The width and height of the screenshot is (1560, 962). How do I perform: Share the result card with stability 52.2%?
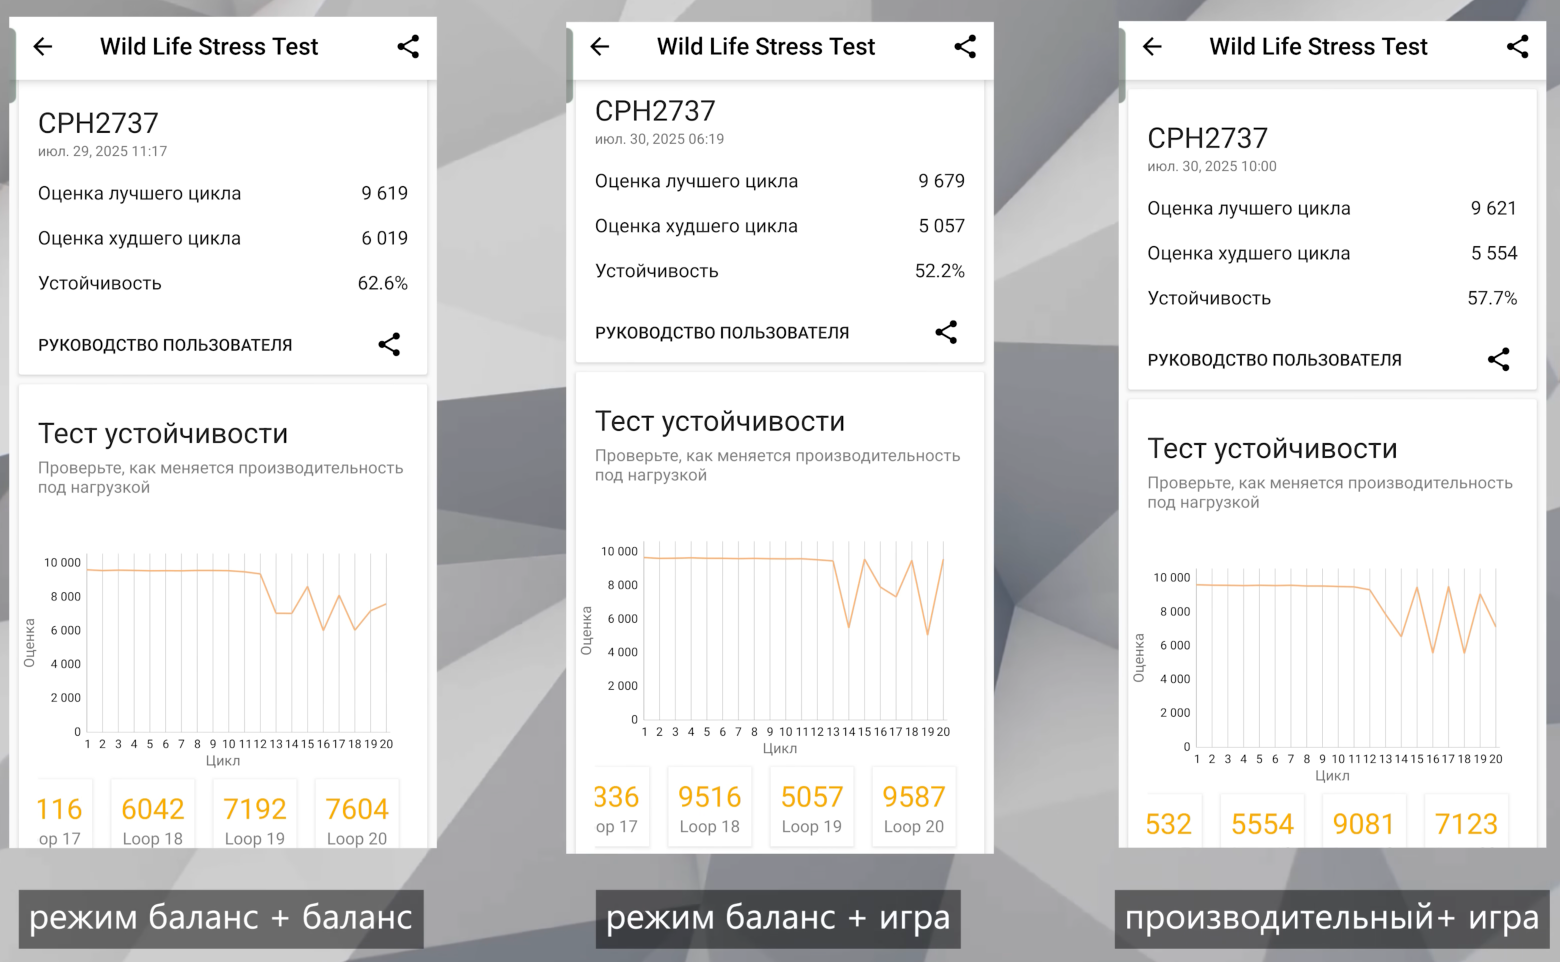(x=946, y=332)
